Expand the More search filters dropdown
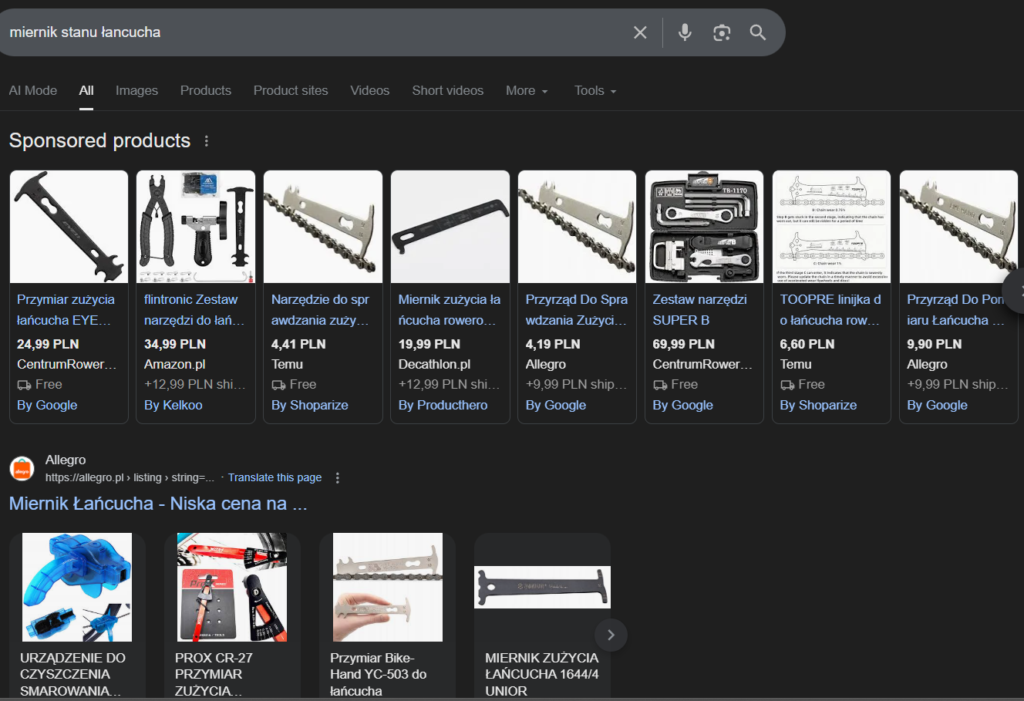Viewport: 1024px width, 701px height. click(x=527, y=90)
